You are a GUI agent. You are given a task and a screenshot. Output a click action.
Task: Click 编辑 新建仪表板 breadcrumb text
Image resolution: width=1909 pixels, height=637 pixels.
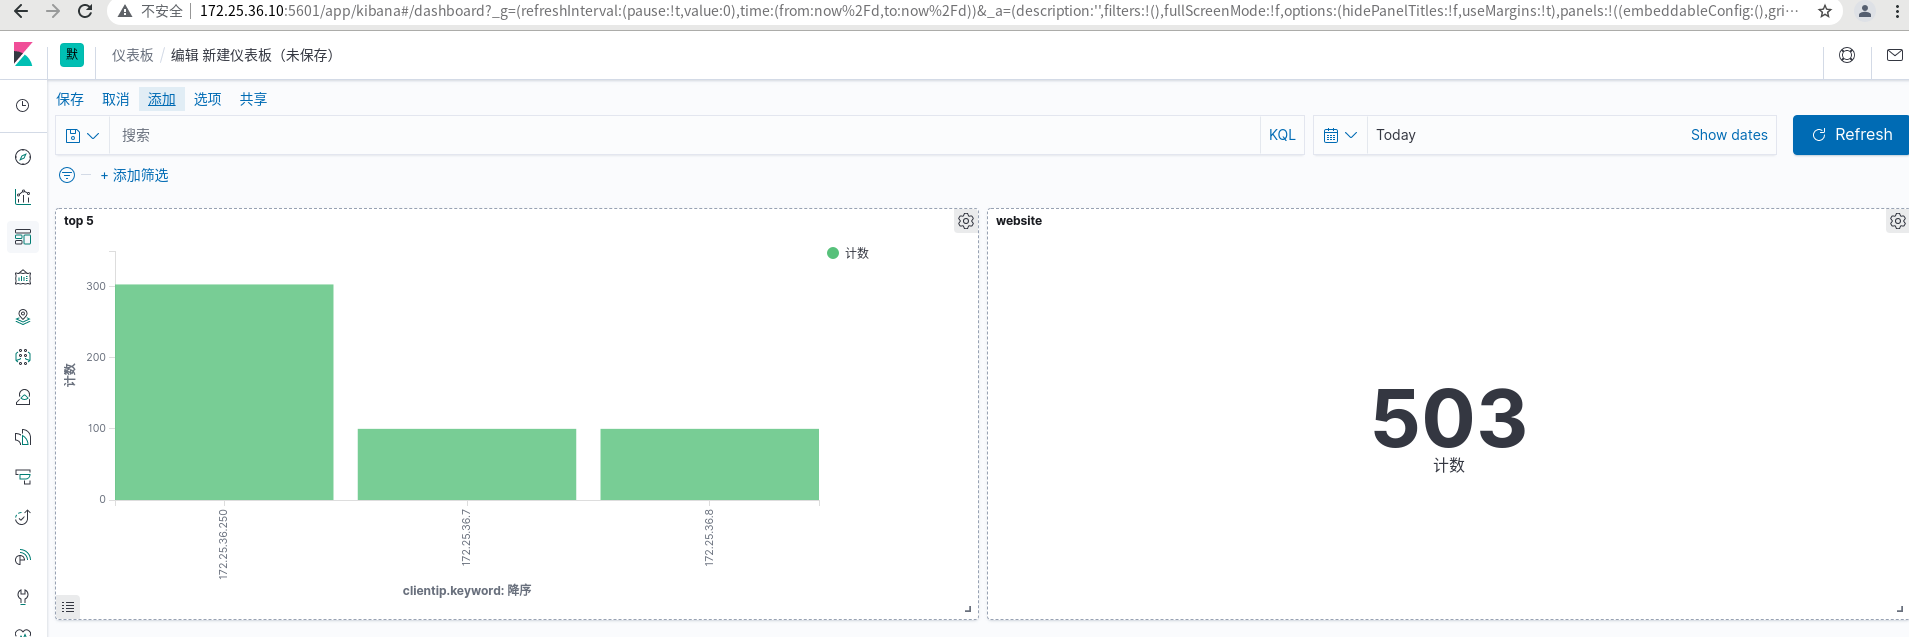tap(252, 55)
